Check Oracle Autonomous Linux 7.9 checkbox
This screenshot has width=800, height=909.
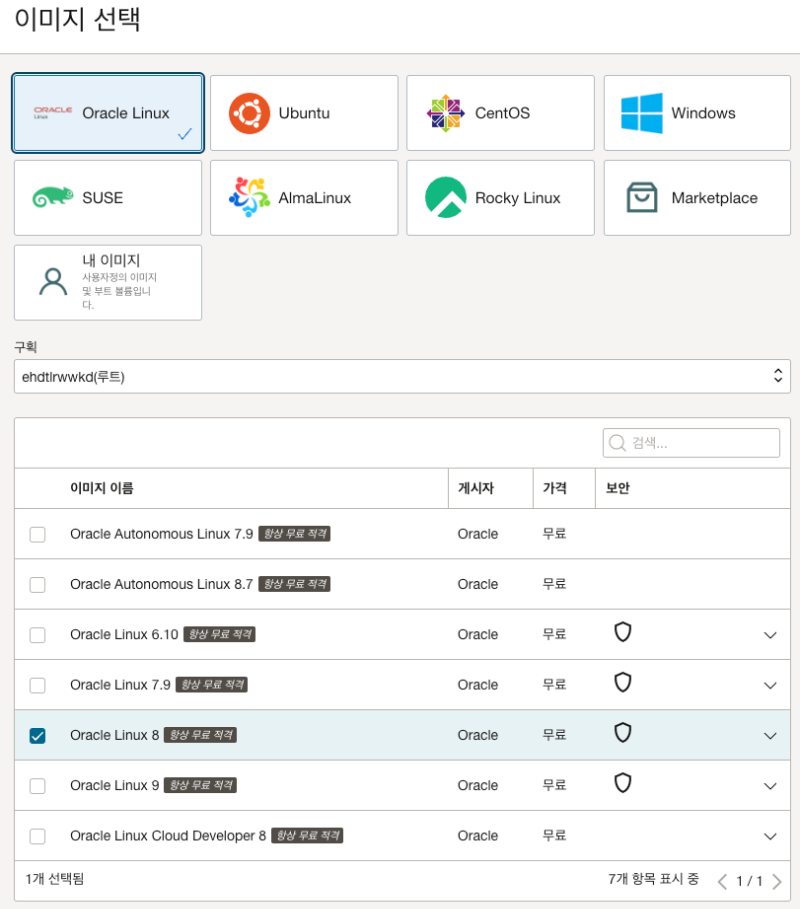pos(38,534)
